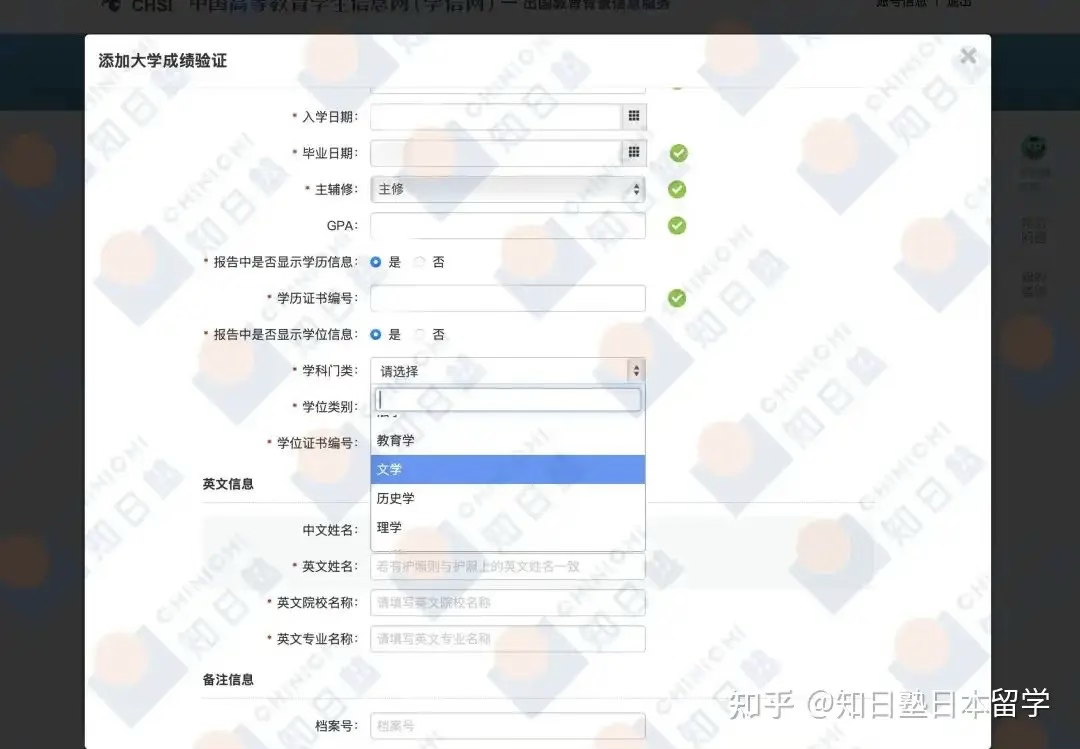Select 是 for 显示学位信息

click(x=376, y=334)
